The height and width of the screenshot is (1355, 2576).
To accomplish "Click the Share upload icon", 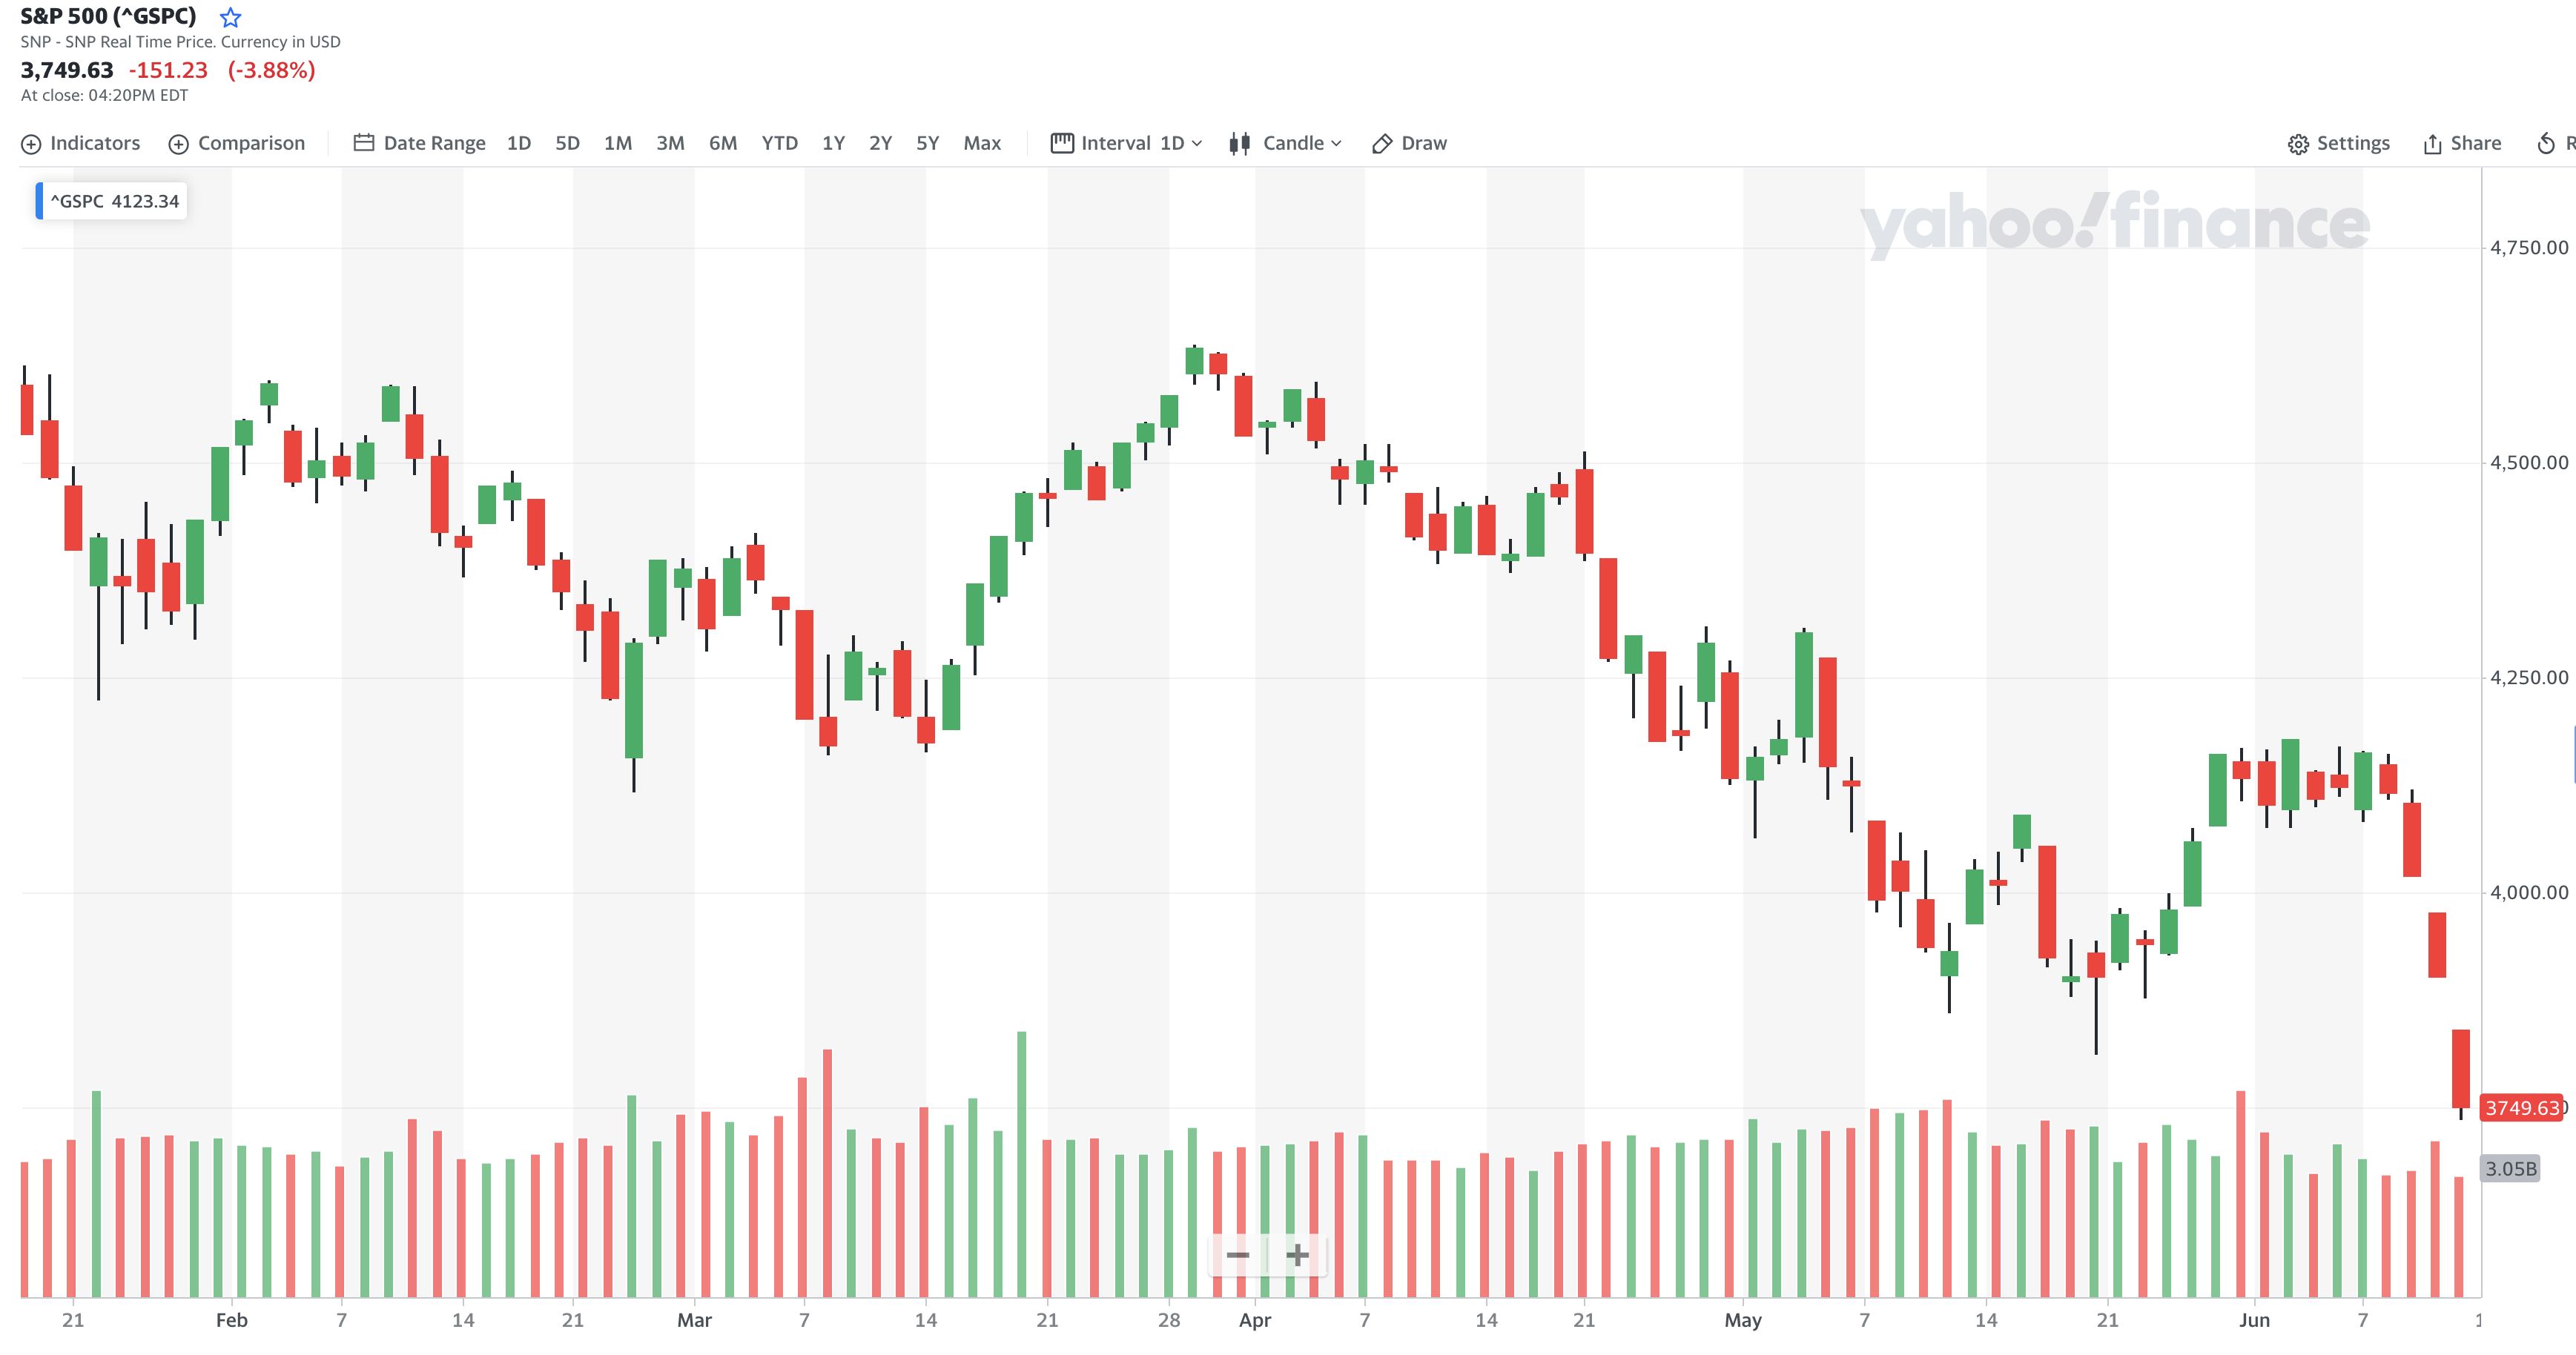I will pos(2432,144).
